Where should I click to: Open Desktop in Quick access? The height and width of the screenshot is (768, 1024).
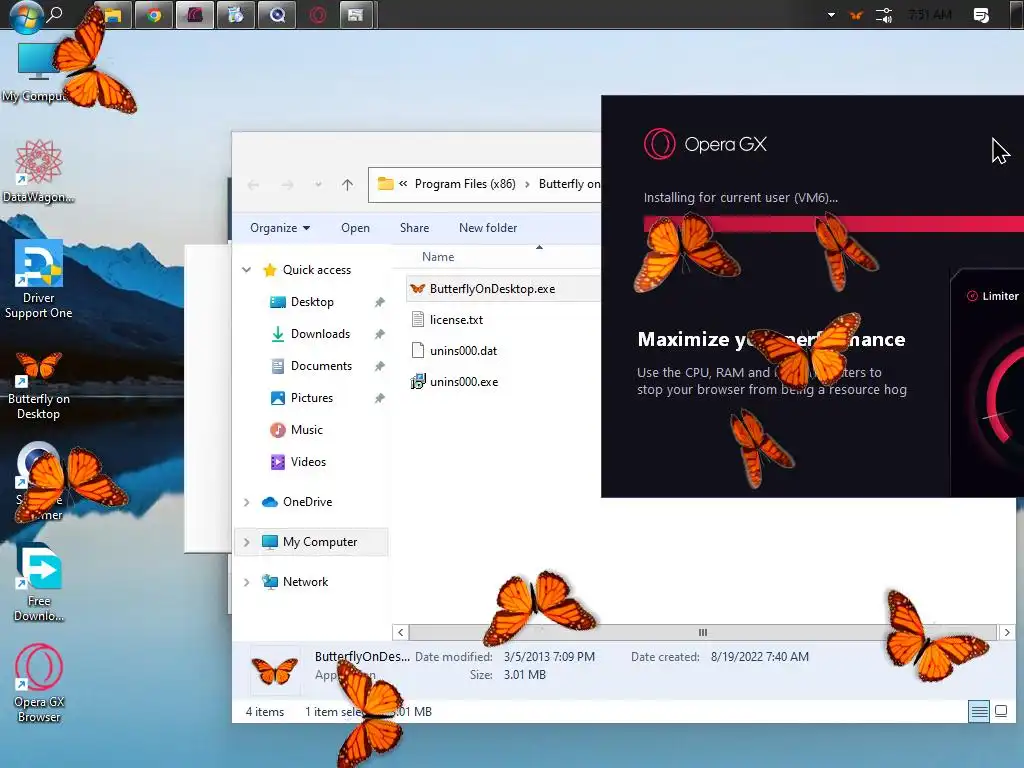click(x=312, y=302)
